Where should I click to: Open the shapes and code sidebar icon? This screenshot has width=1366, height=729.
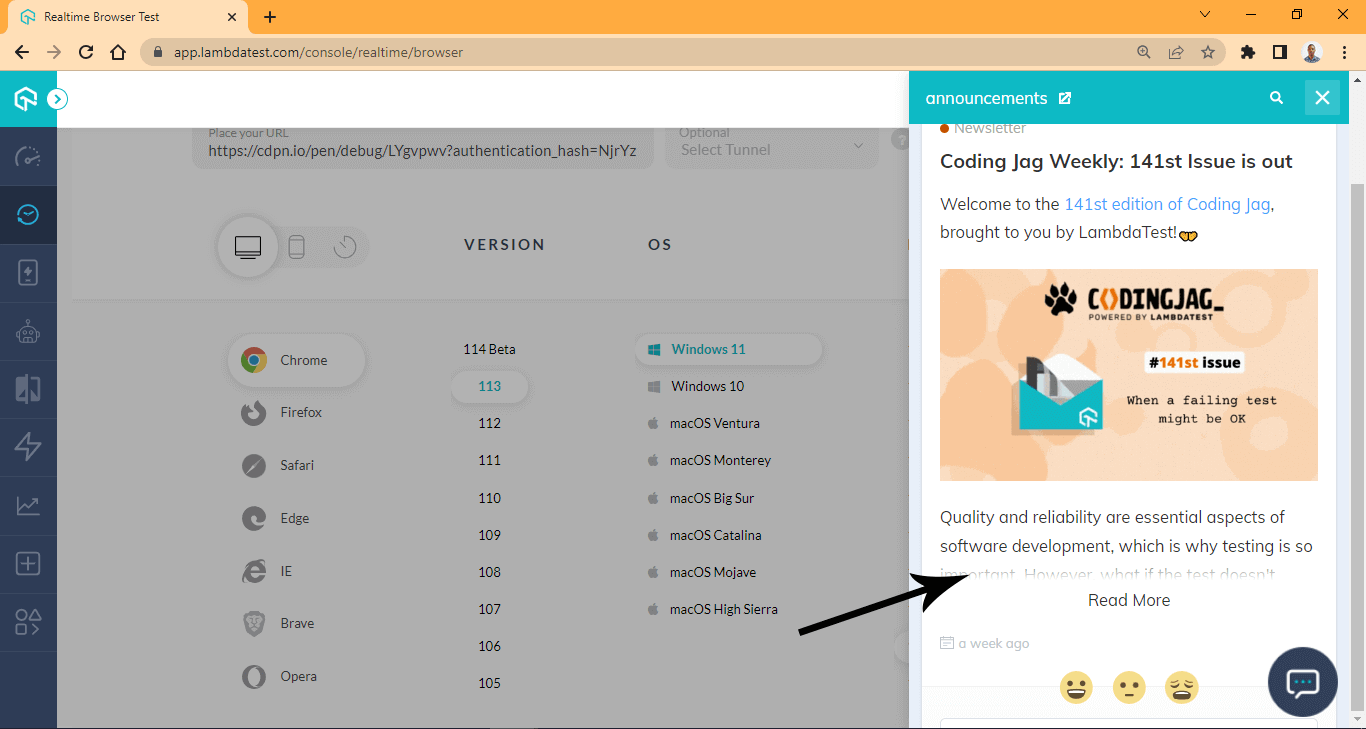[x=28, y=622]
